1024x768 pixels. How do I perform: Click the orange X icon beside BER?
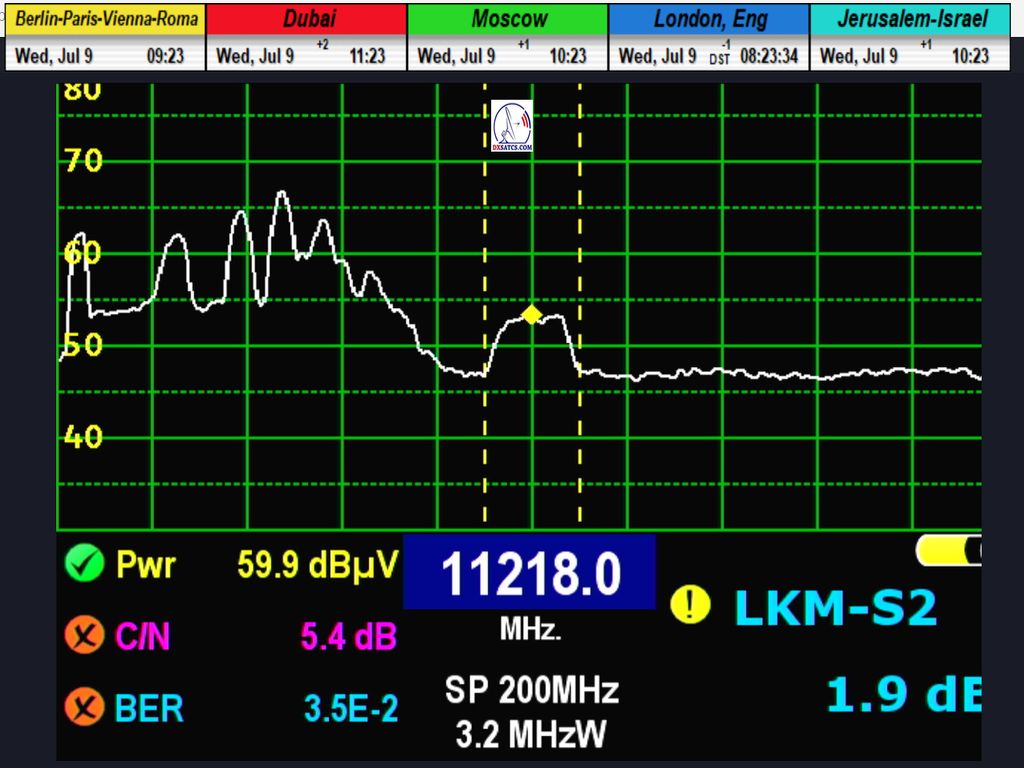85,708
